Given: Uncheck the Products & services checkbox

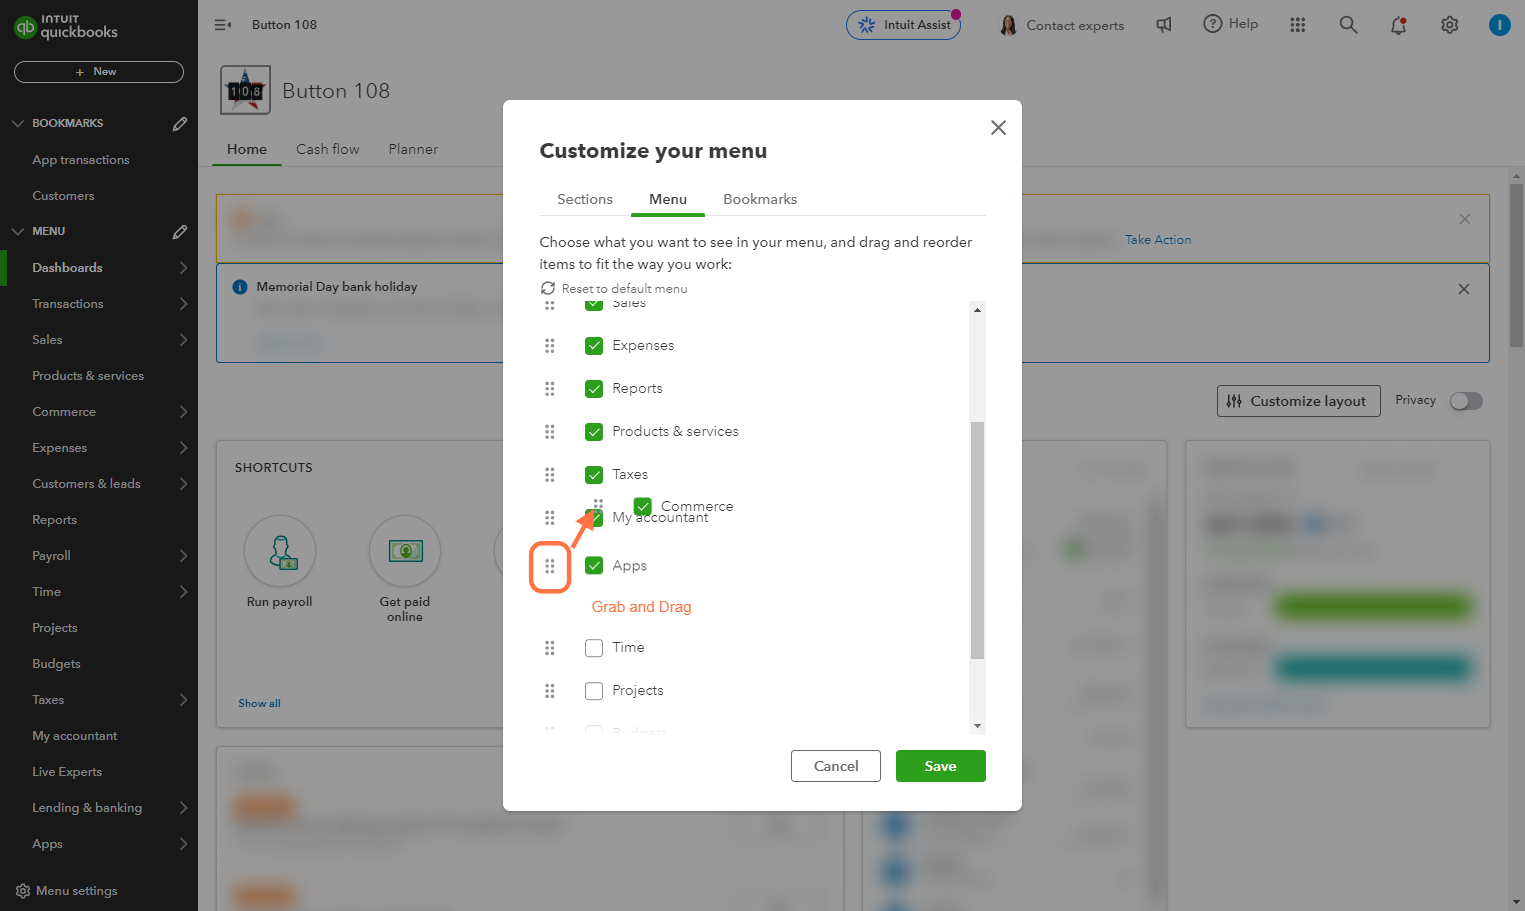Looking at the screenshot, I should click(x=594, y=432).
